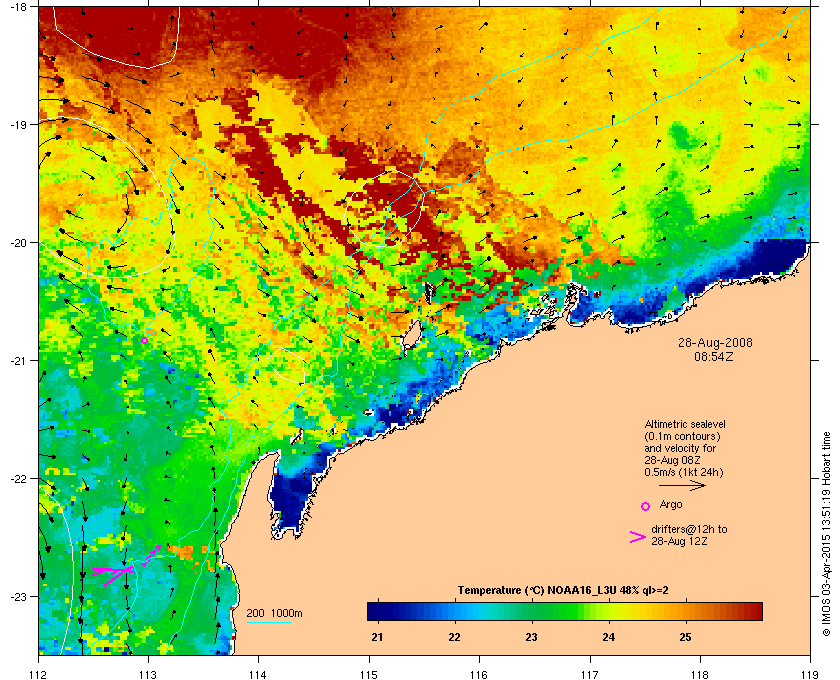This screenshot has width=840, height=680.
Task: Click the IMOS copyright text on right edge
Action: (826, 536)
